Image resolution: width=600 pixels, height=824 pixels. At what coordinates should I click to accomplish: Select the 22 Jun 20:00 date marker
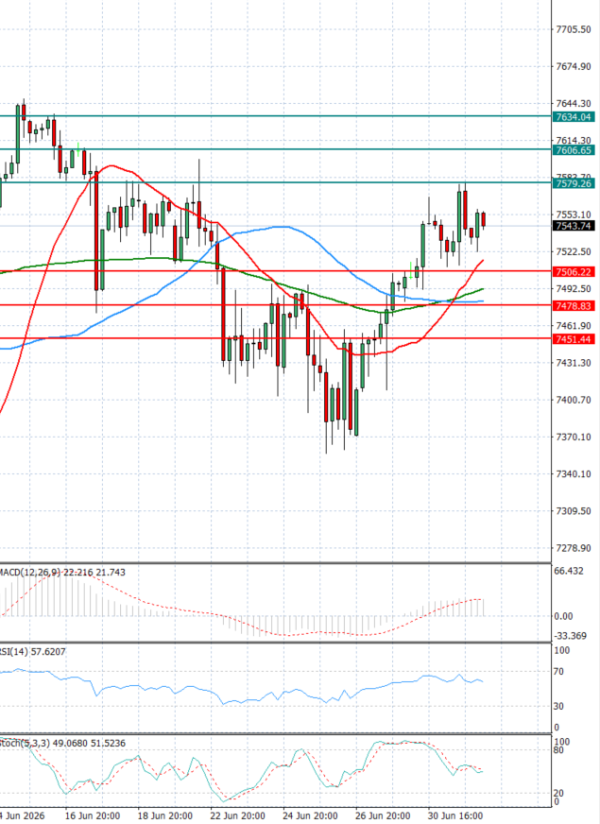[x=237, y=816]
